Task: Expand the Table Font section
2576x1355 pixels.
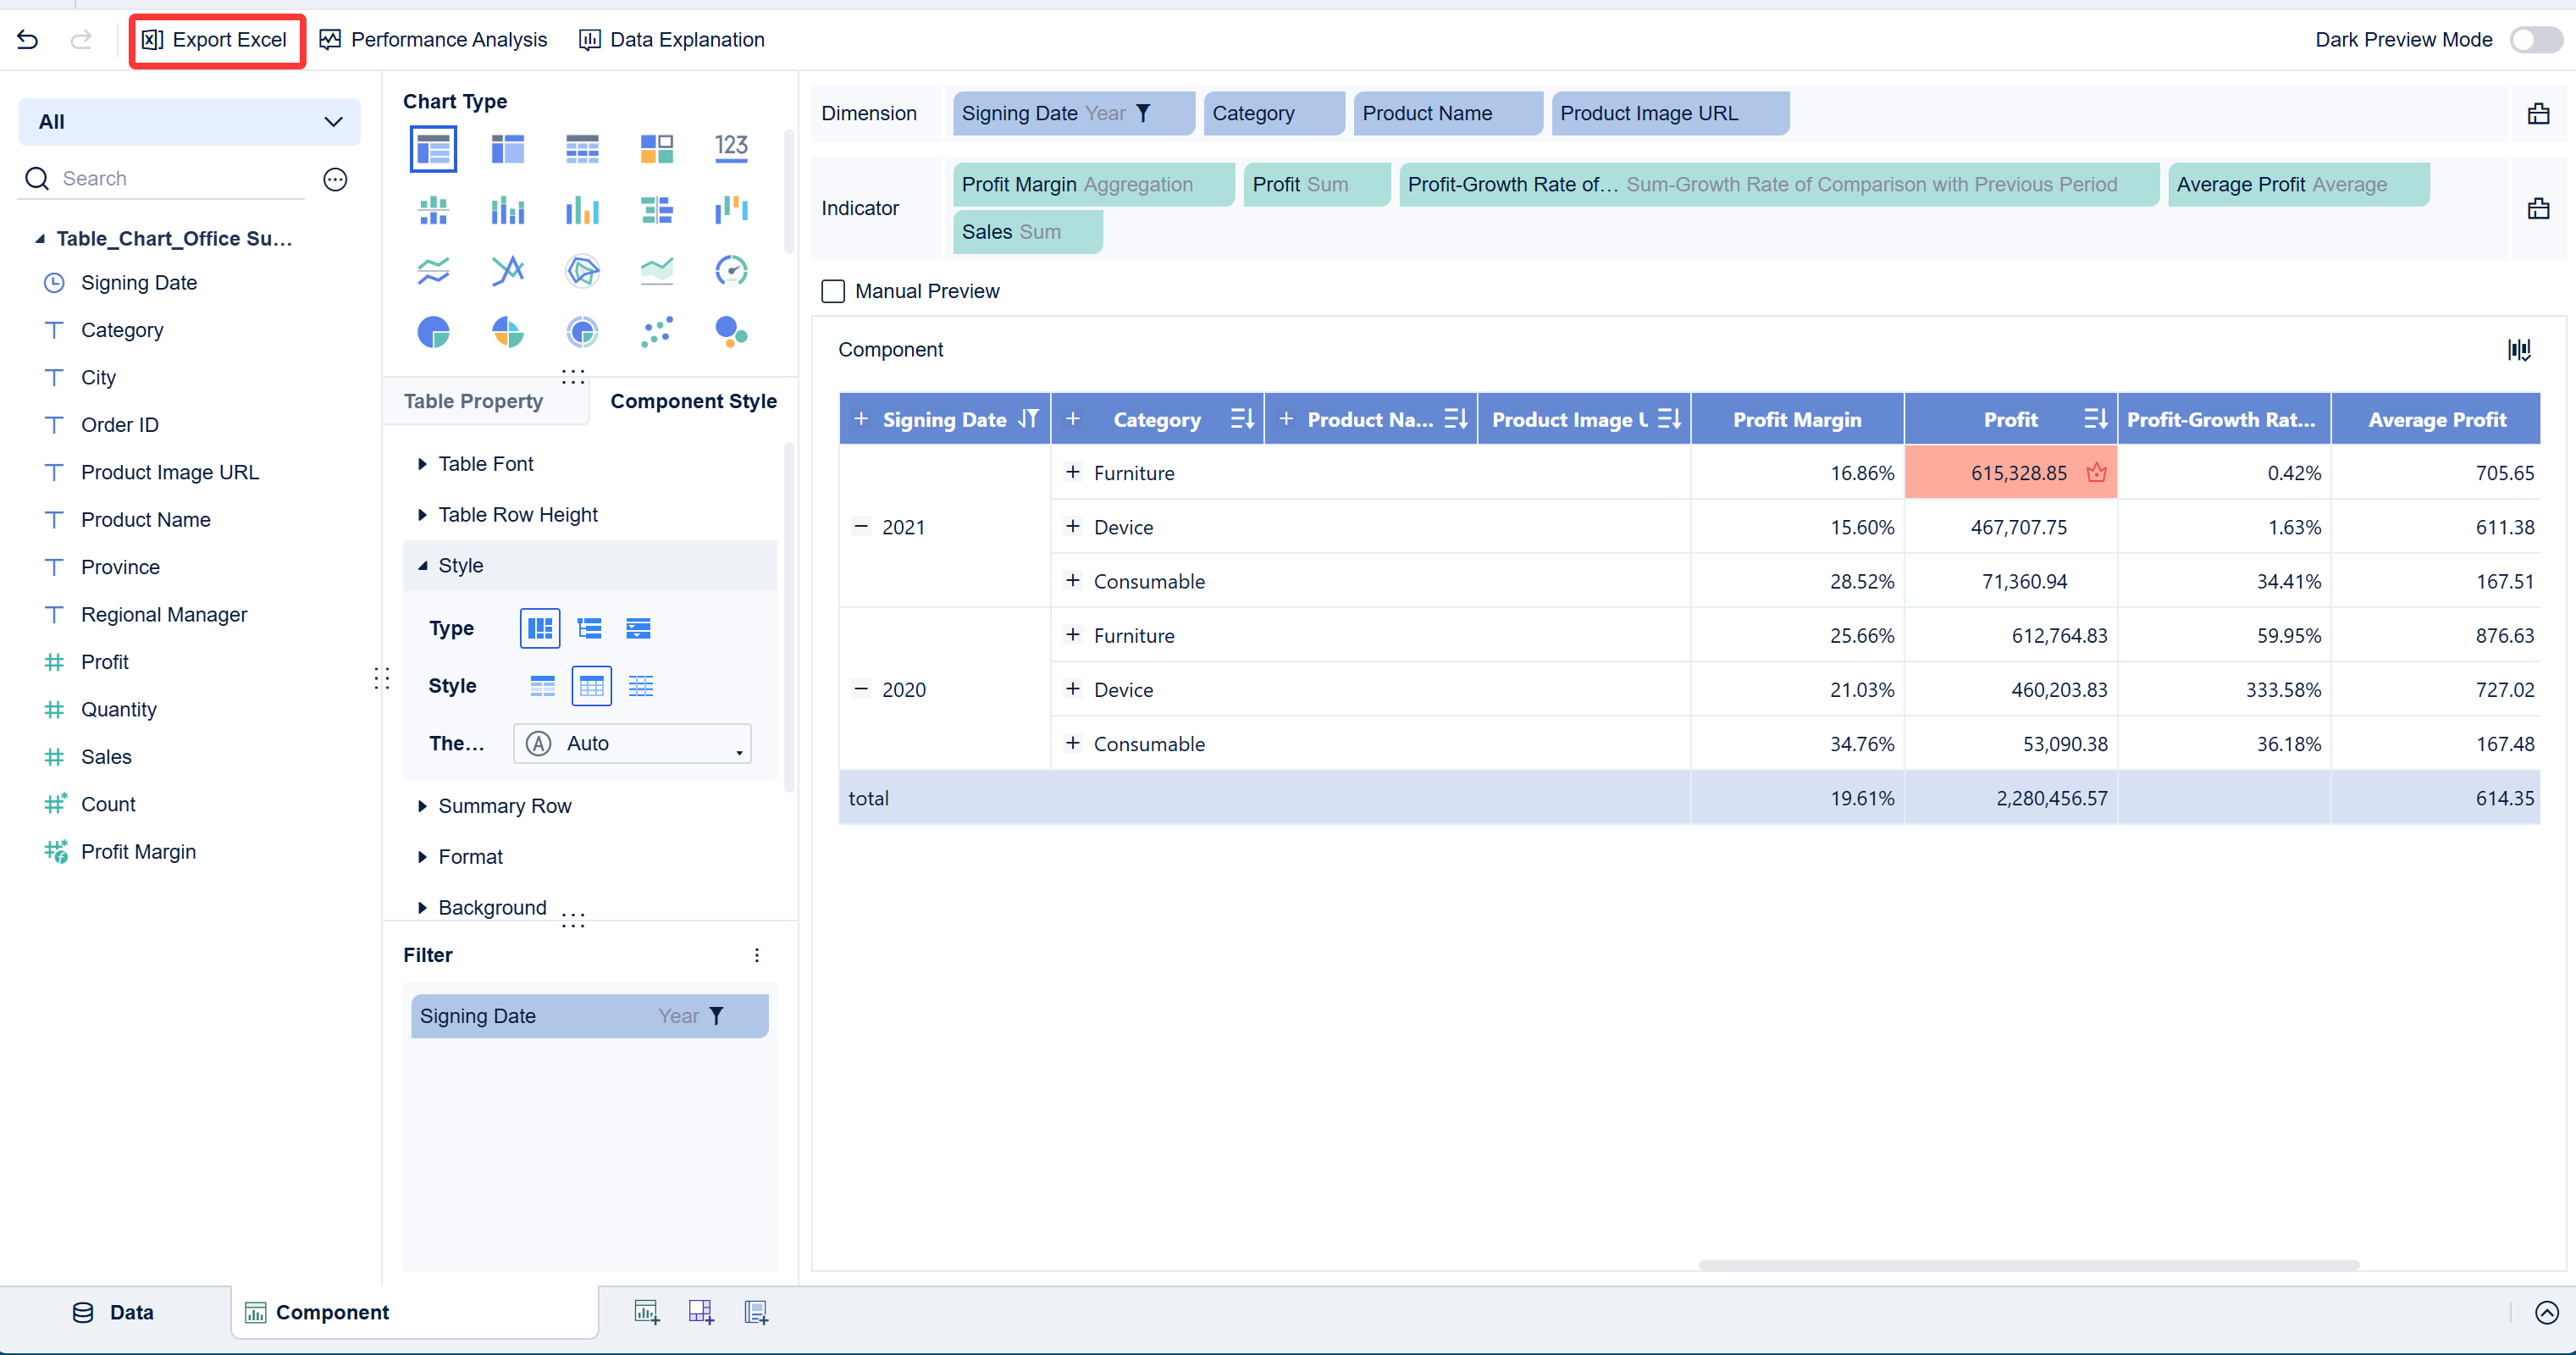Action: point(486,464)
